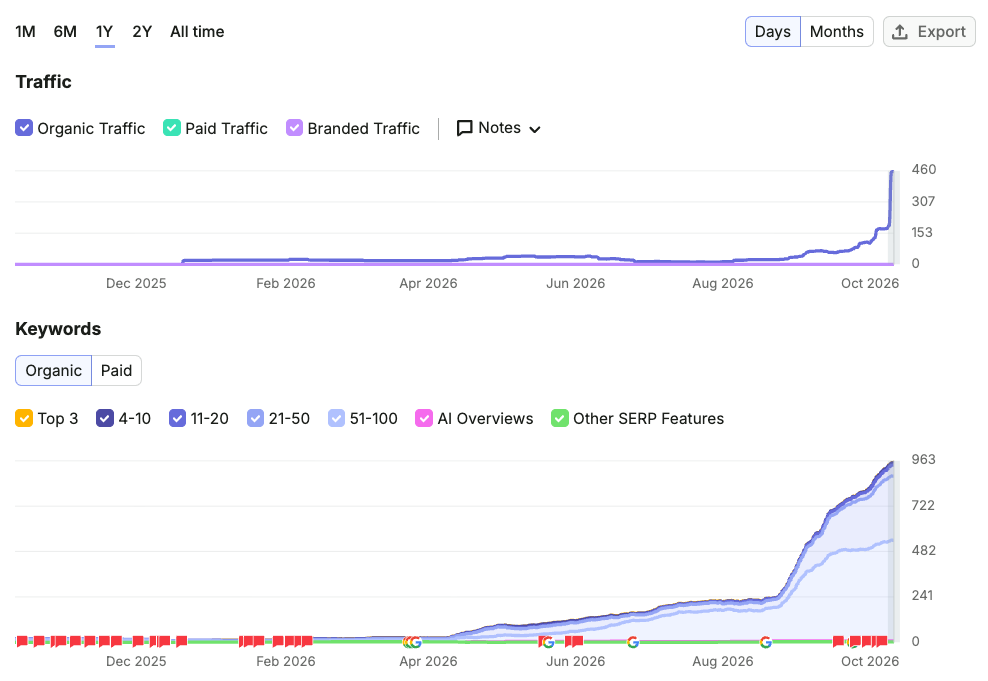Click Aug 2026 on the Keywords chart axis
Viewport: 988px width, 681px height.
point(723,661)
